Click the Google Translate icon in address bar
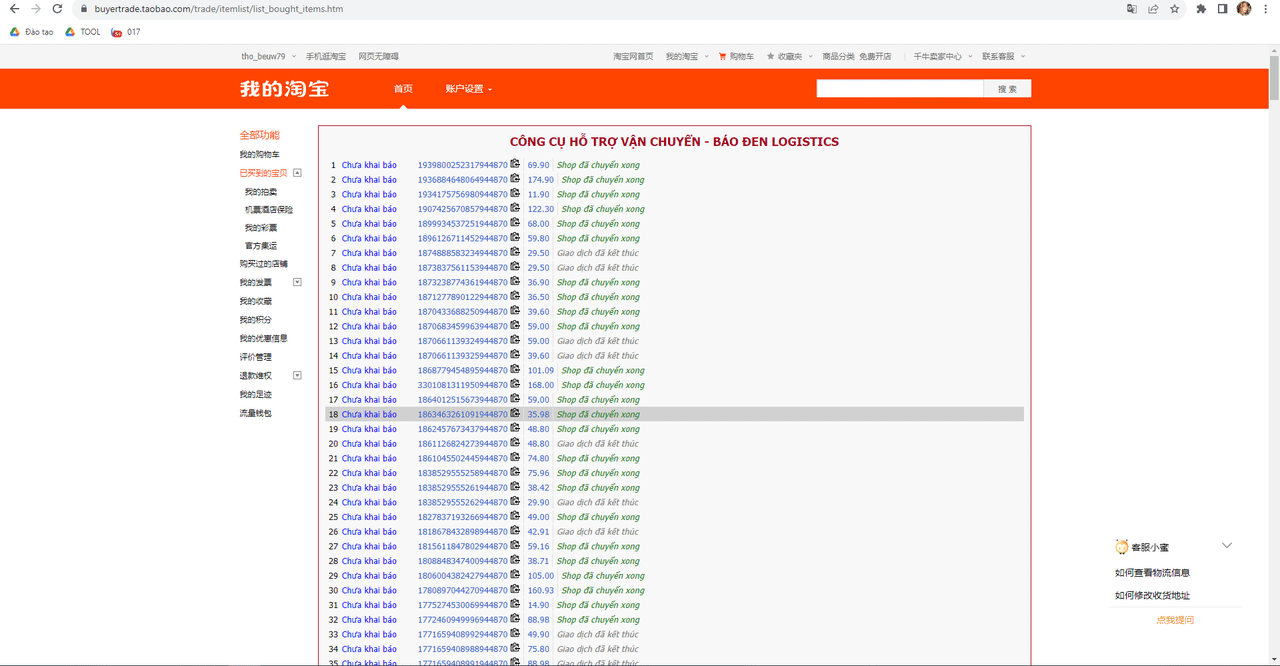This screenshot has width=1280, height=666. (1132, 9)
